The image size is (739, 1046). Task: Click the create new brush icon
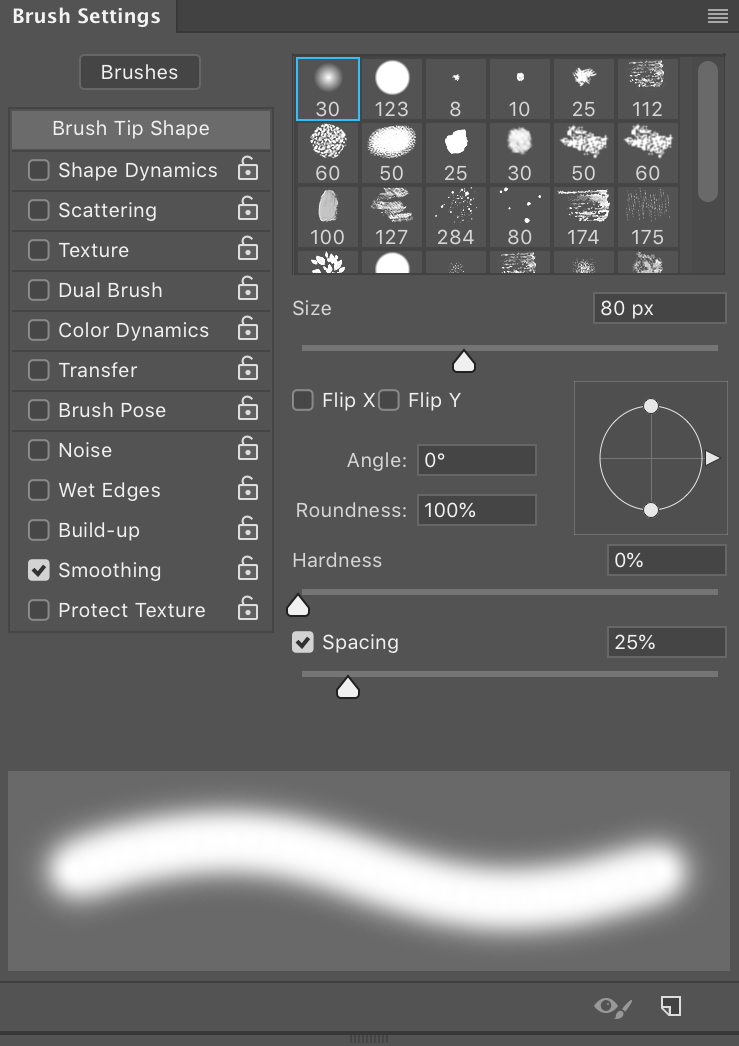(x=670, y=1006)
